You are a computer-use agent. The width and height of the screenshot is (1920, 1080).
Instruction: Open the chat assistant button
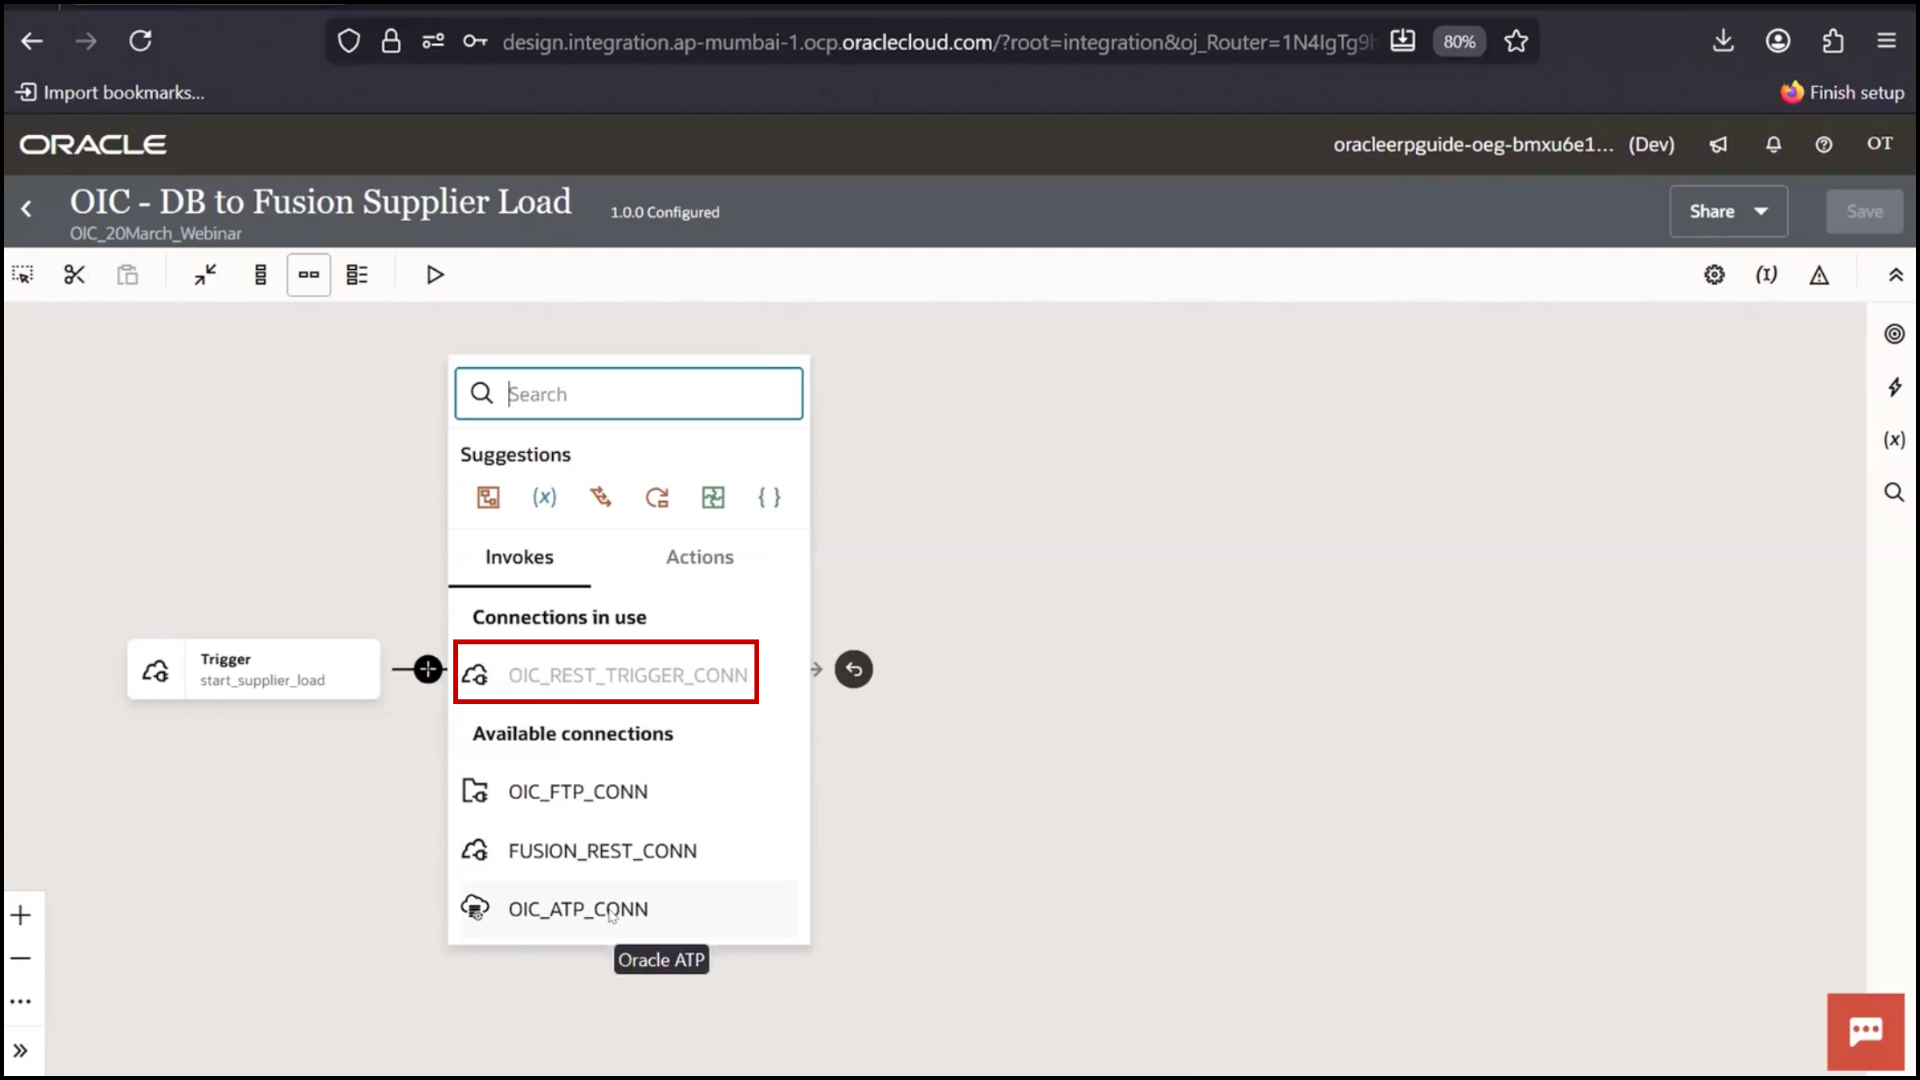point(1865,1032)
